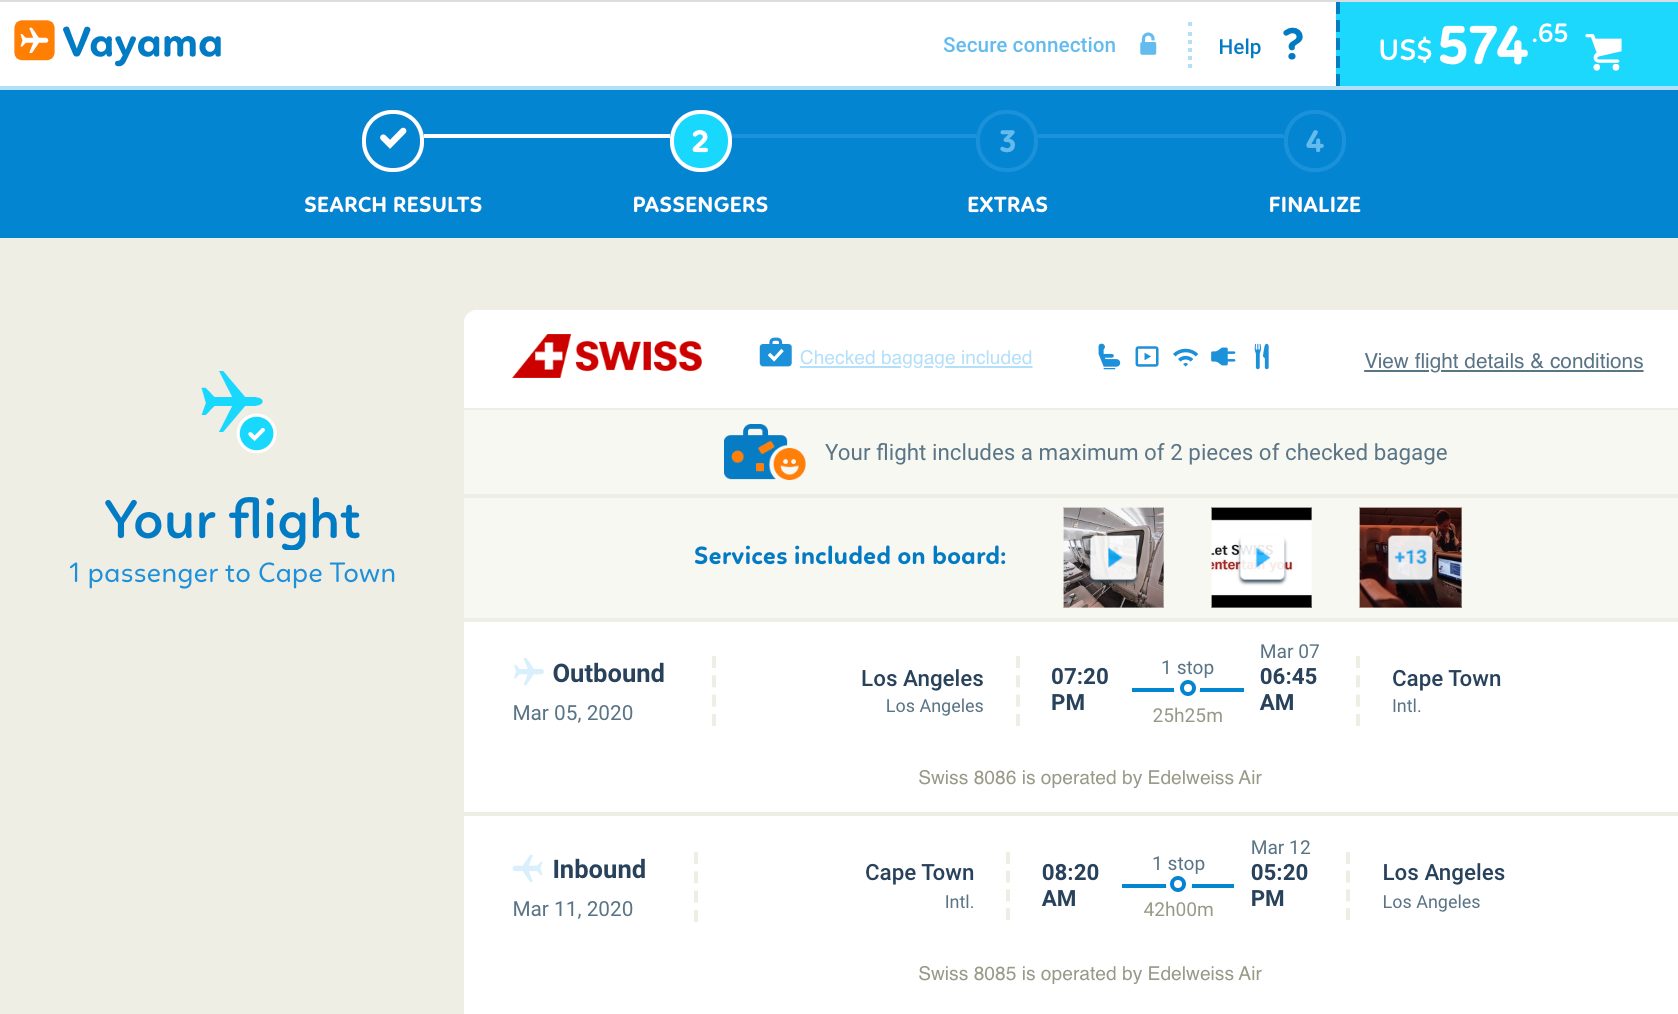Jump to Extras step 3 circle
The width and height of the screenshot is (1678, 1014).
[1007, 141]
